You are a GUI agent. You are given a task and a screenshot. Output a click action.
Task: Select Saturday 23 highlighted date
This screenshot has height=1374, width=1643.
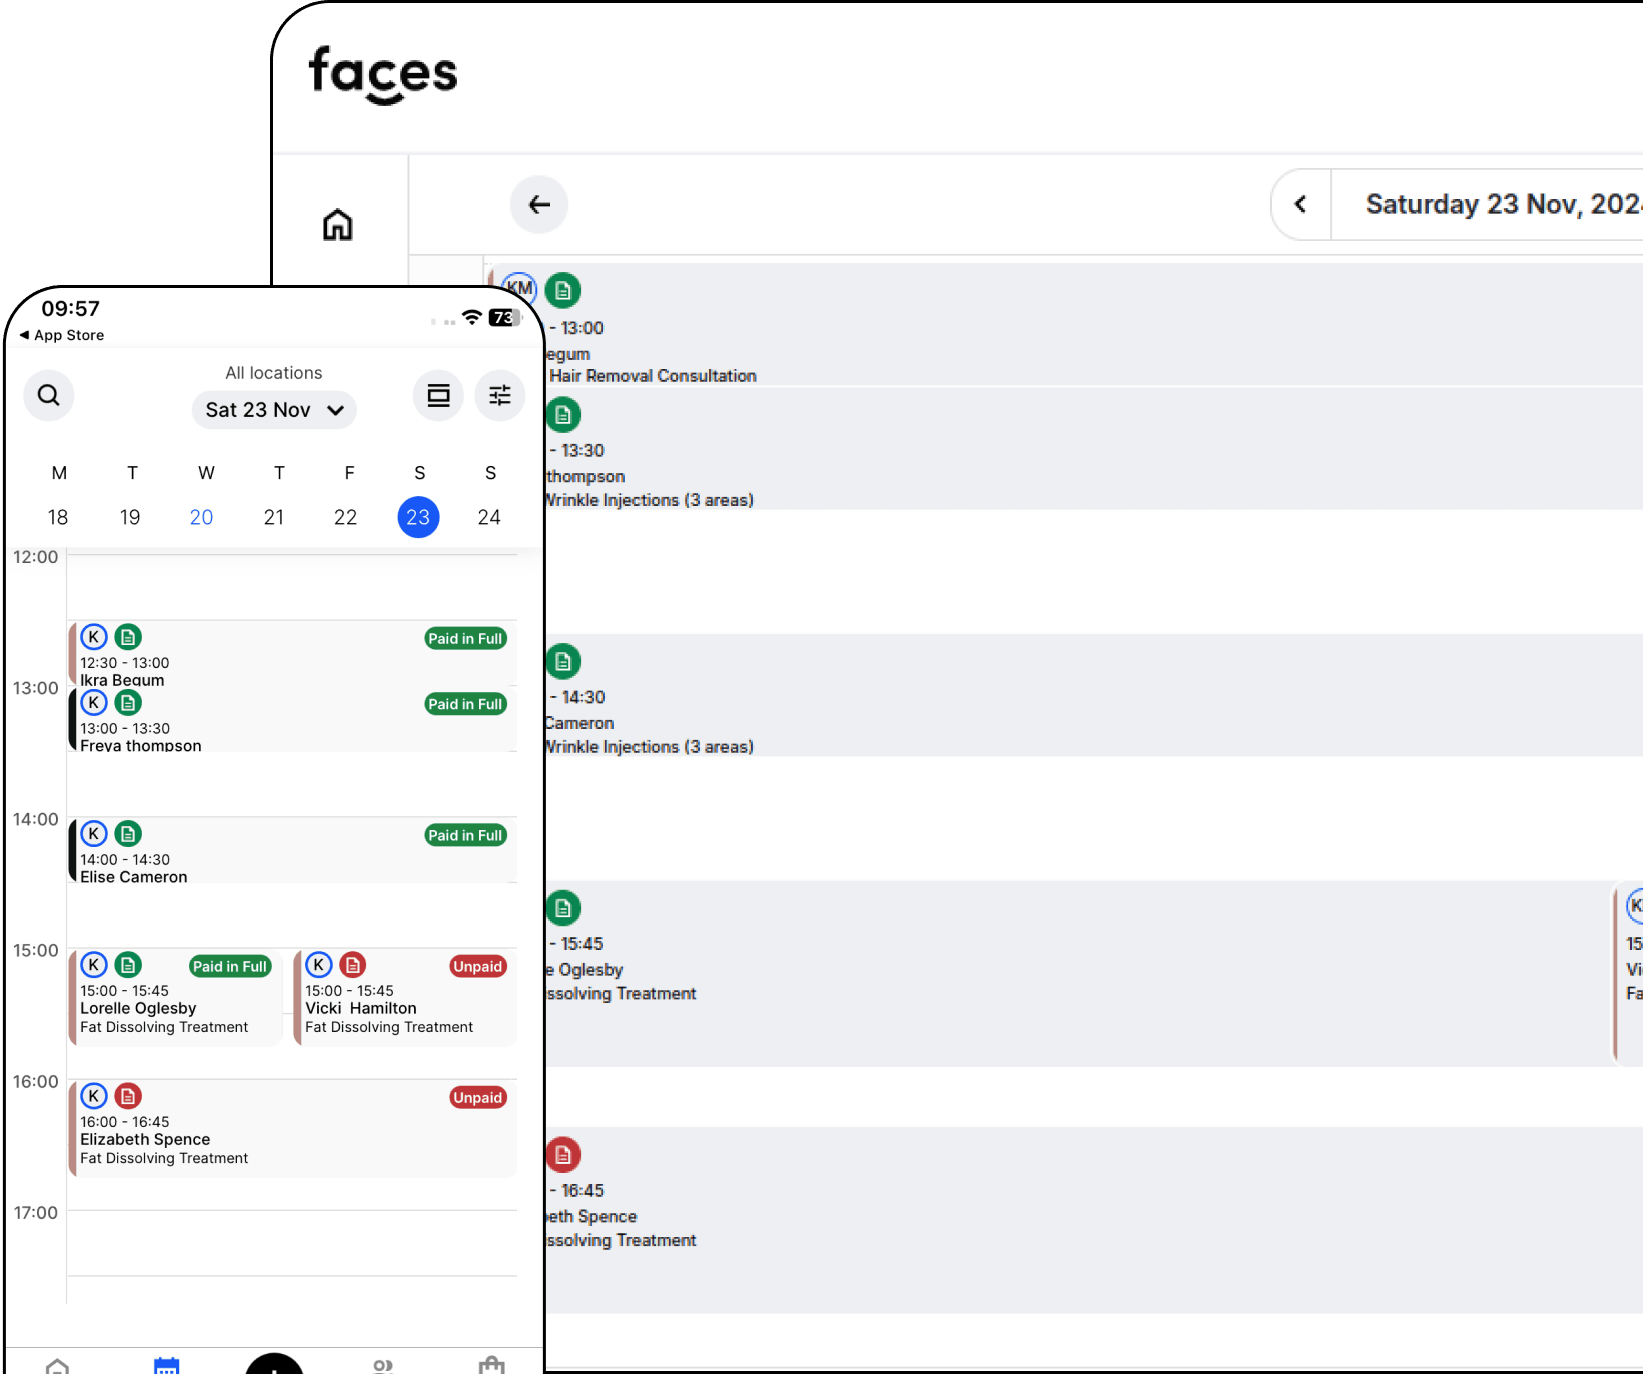click(x=418, y=517)
